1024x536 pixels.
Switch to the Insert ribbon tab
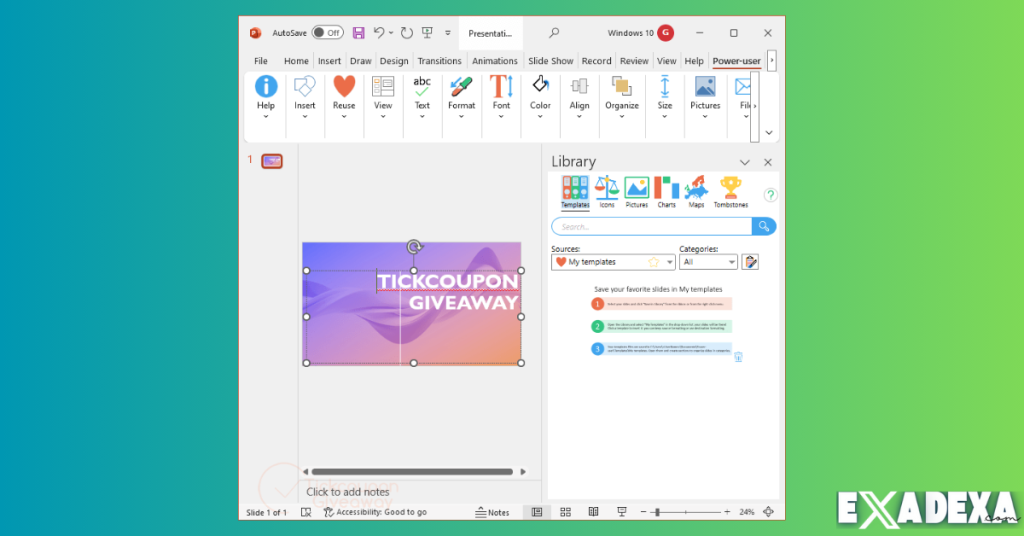[329, 61]
